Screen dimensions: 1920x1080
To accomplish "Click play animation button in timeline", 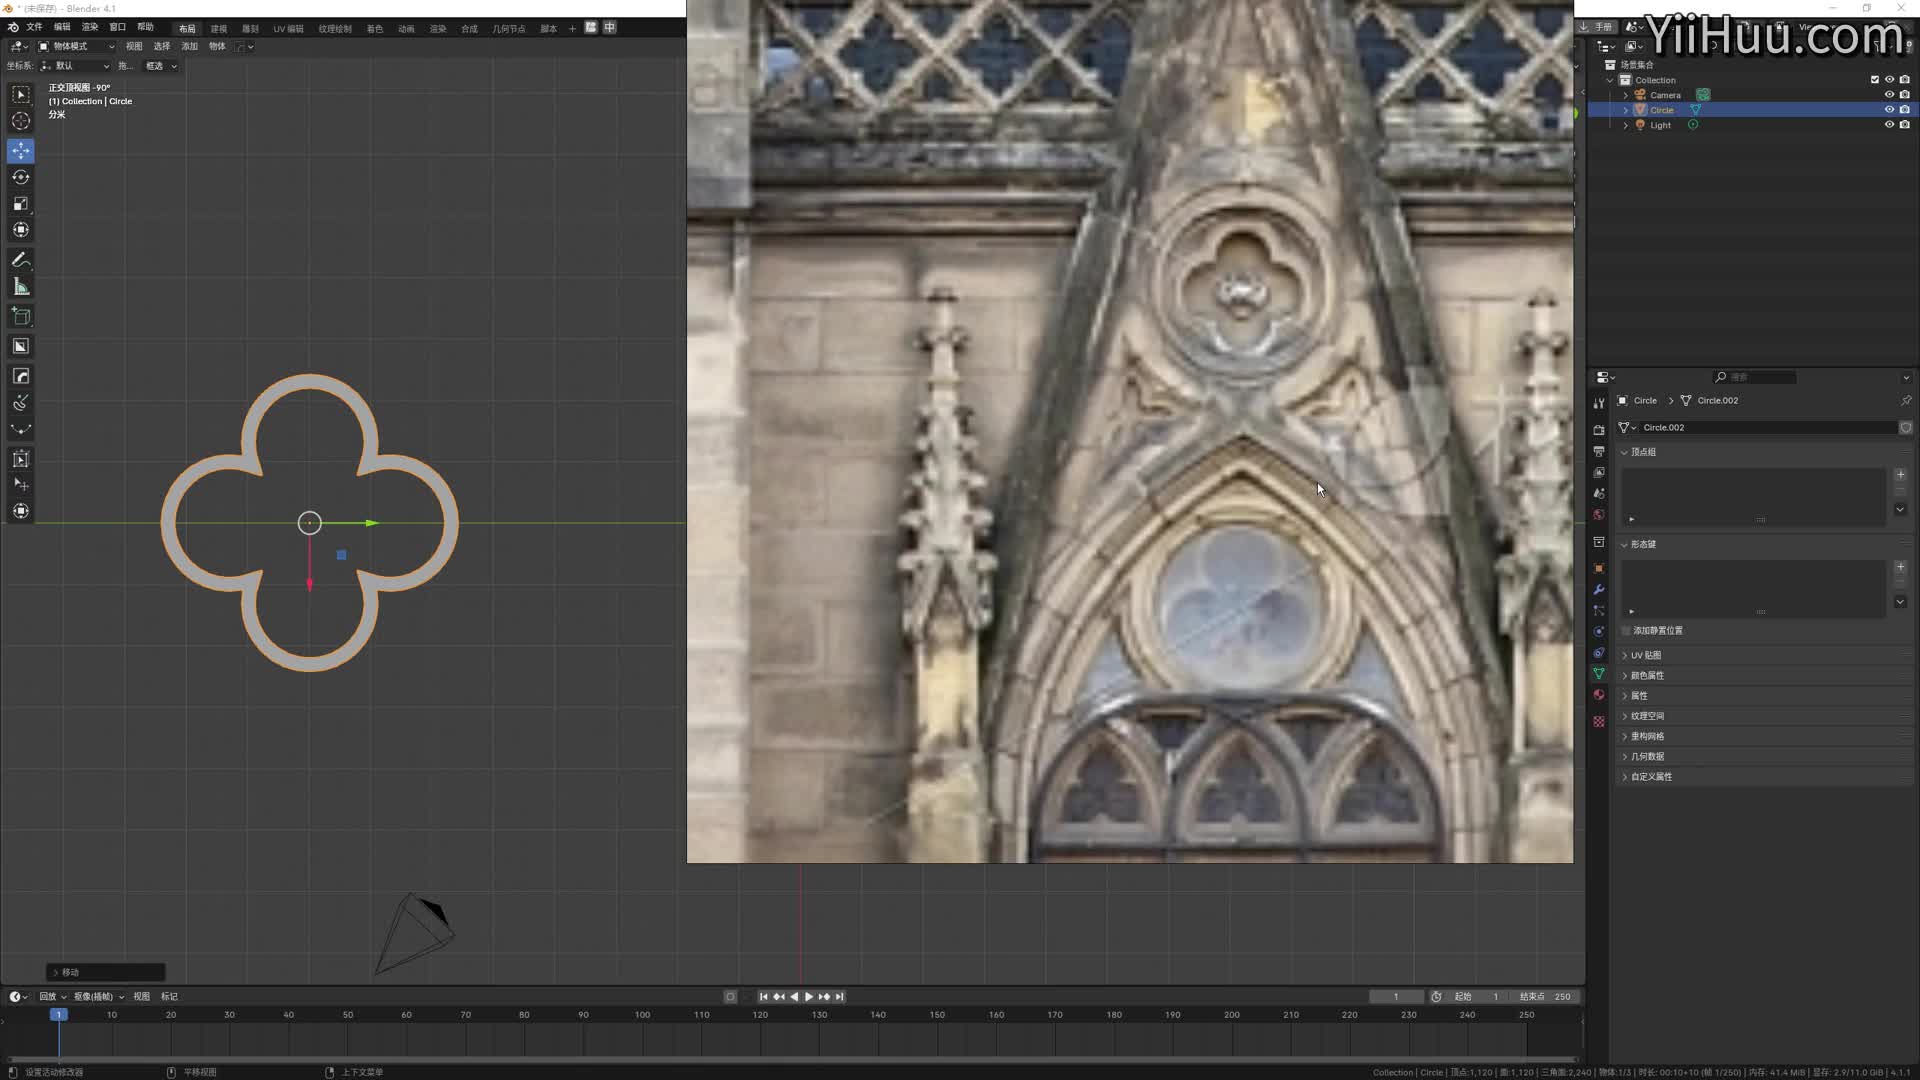I will pyautogui.click(x=809, y=997).
